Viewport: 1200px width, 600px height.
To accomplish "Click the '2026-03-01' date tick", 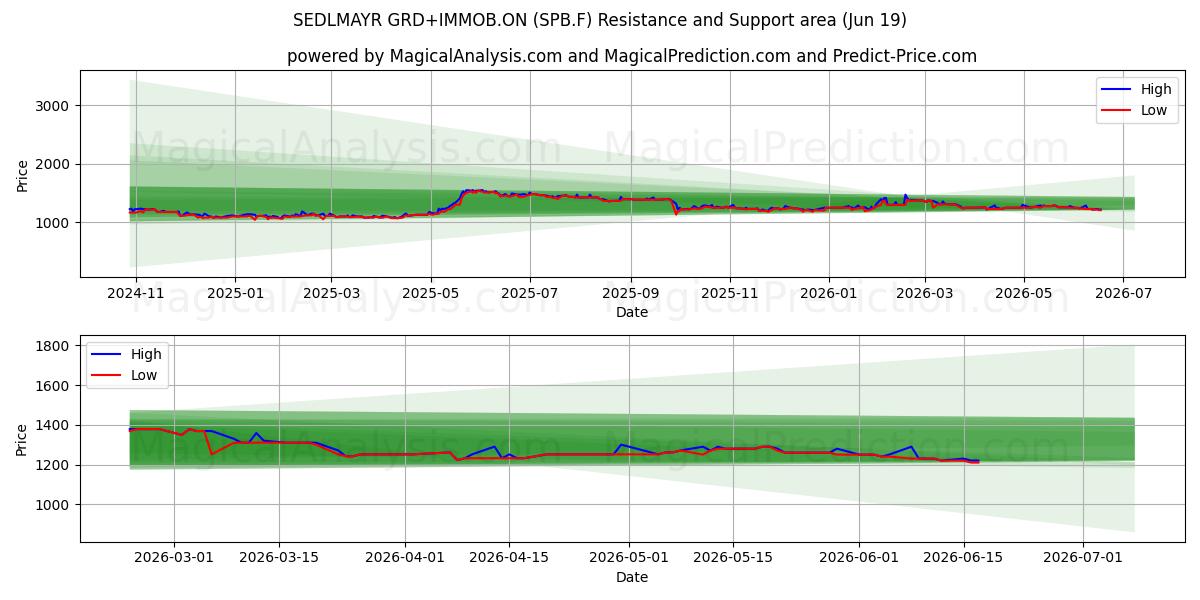I will (175, 557).
